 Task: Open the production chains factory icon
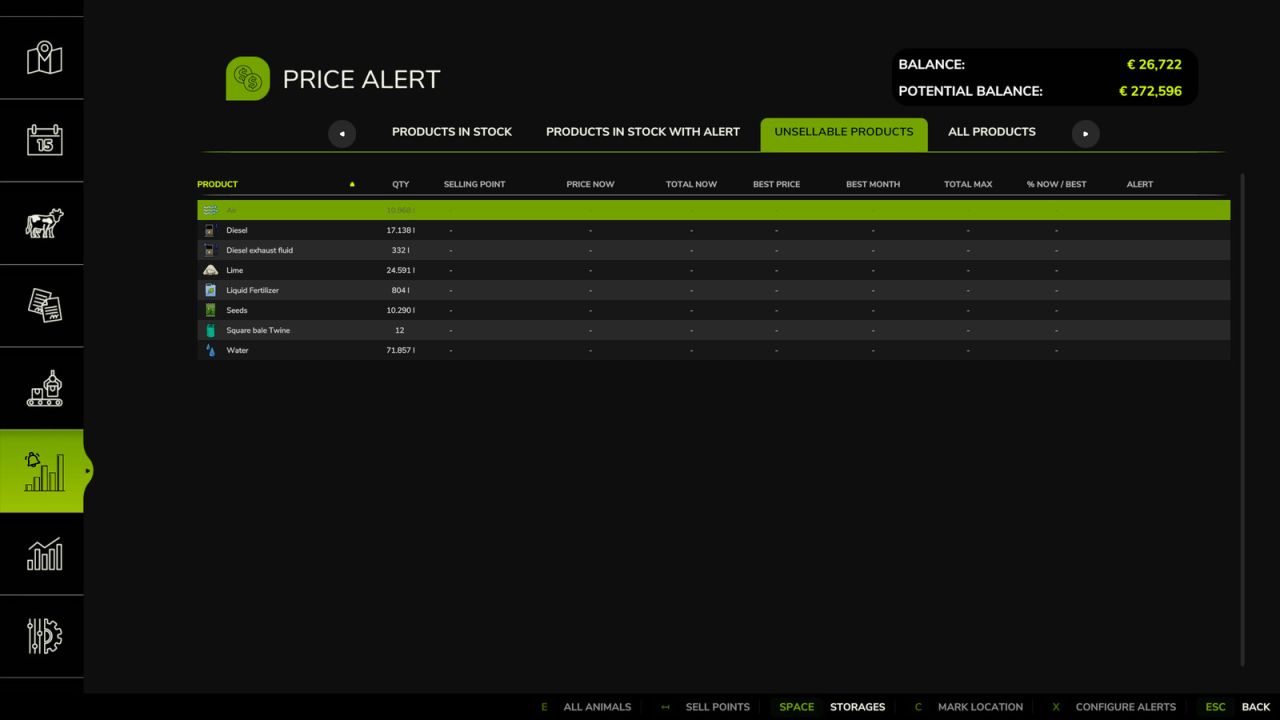[x=44, y=388]
